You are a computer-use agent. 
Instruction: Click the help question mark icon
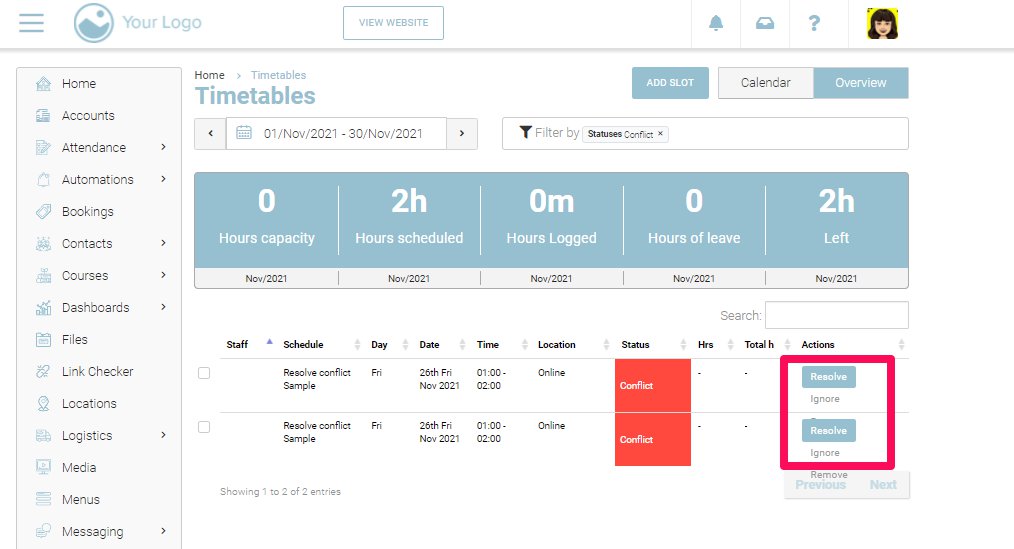pyautogui.click(x=814, y=24)
